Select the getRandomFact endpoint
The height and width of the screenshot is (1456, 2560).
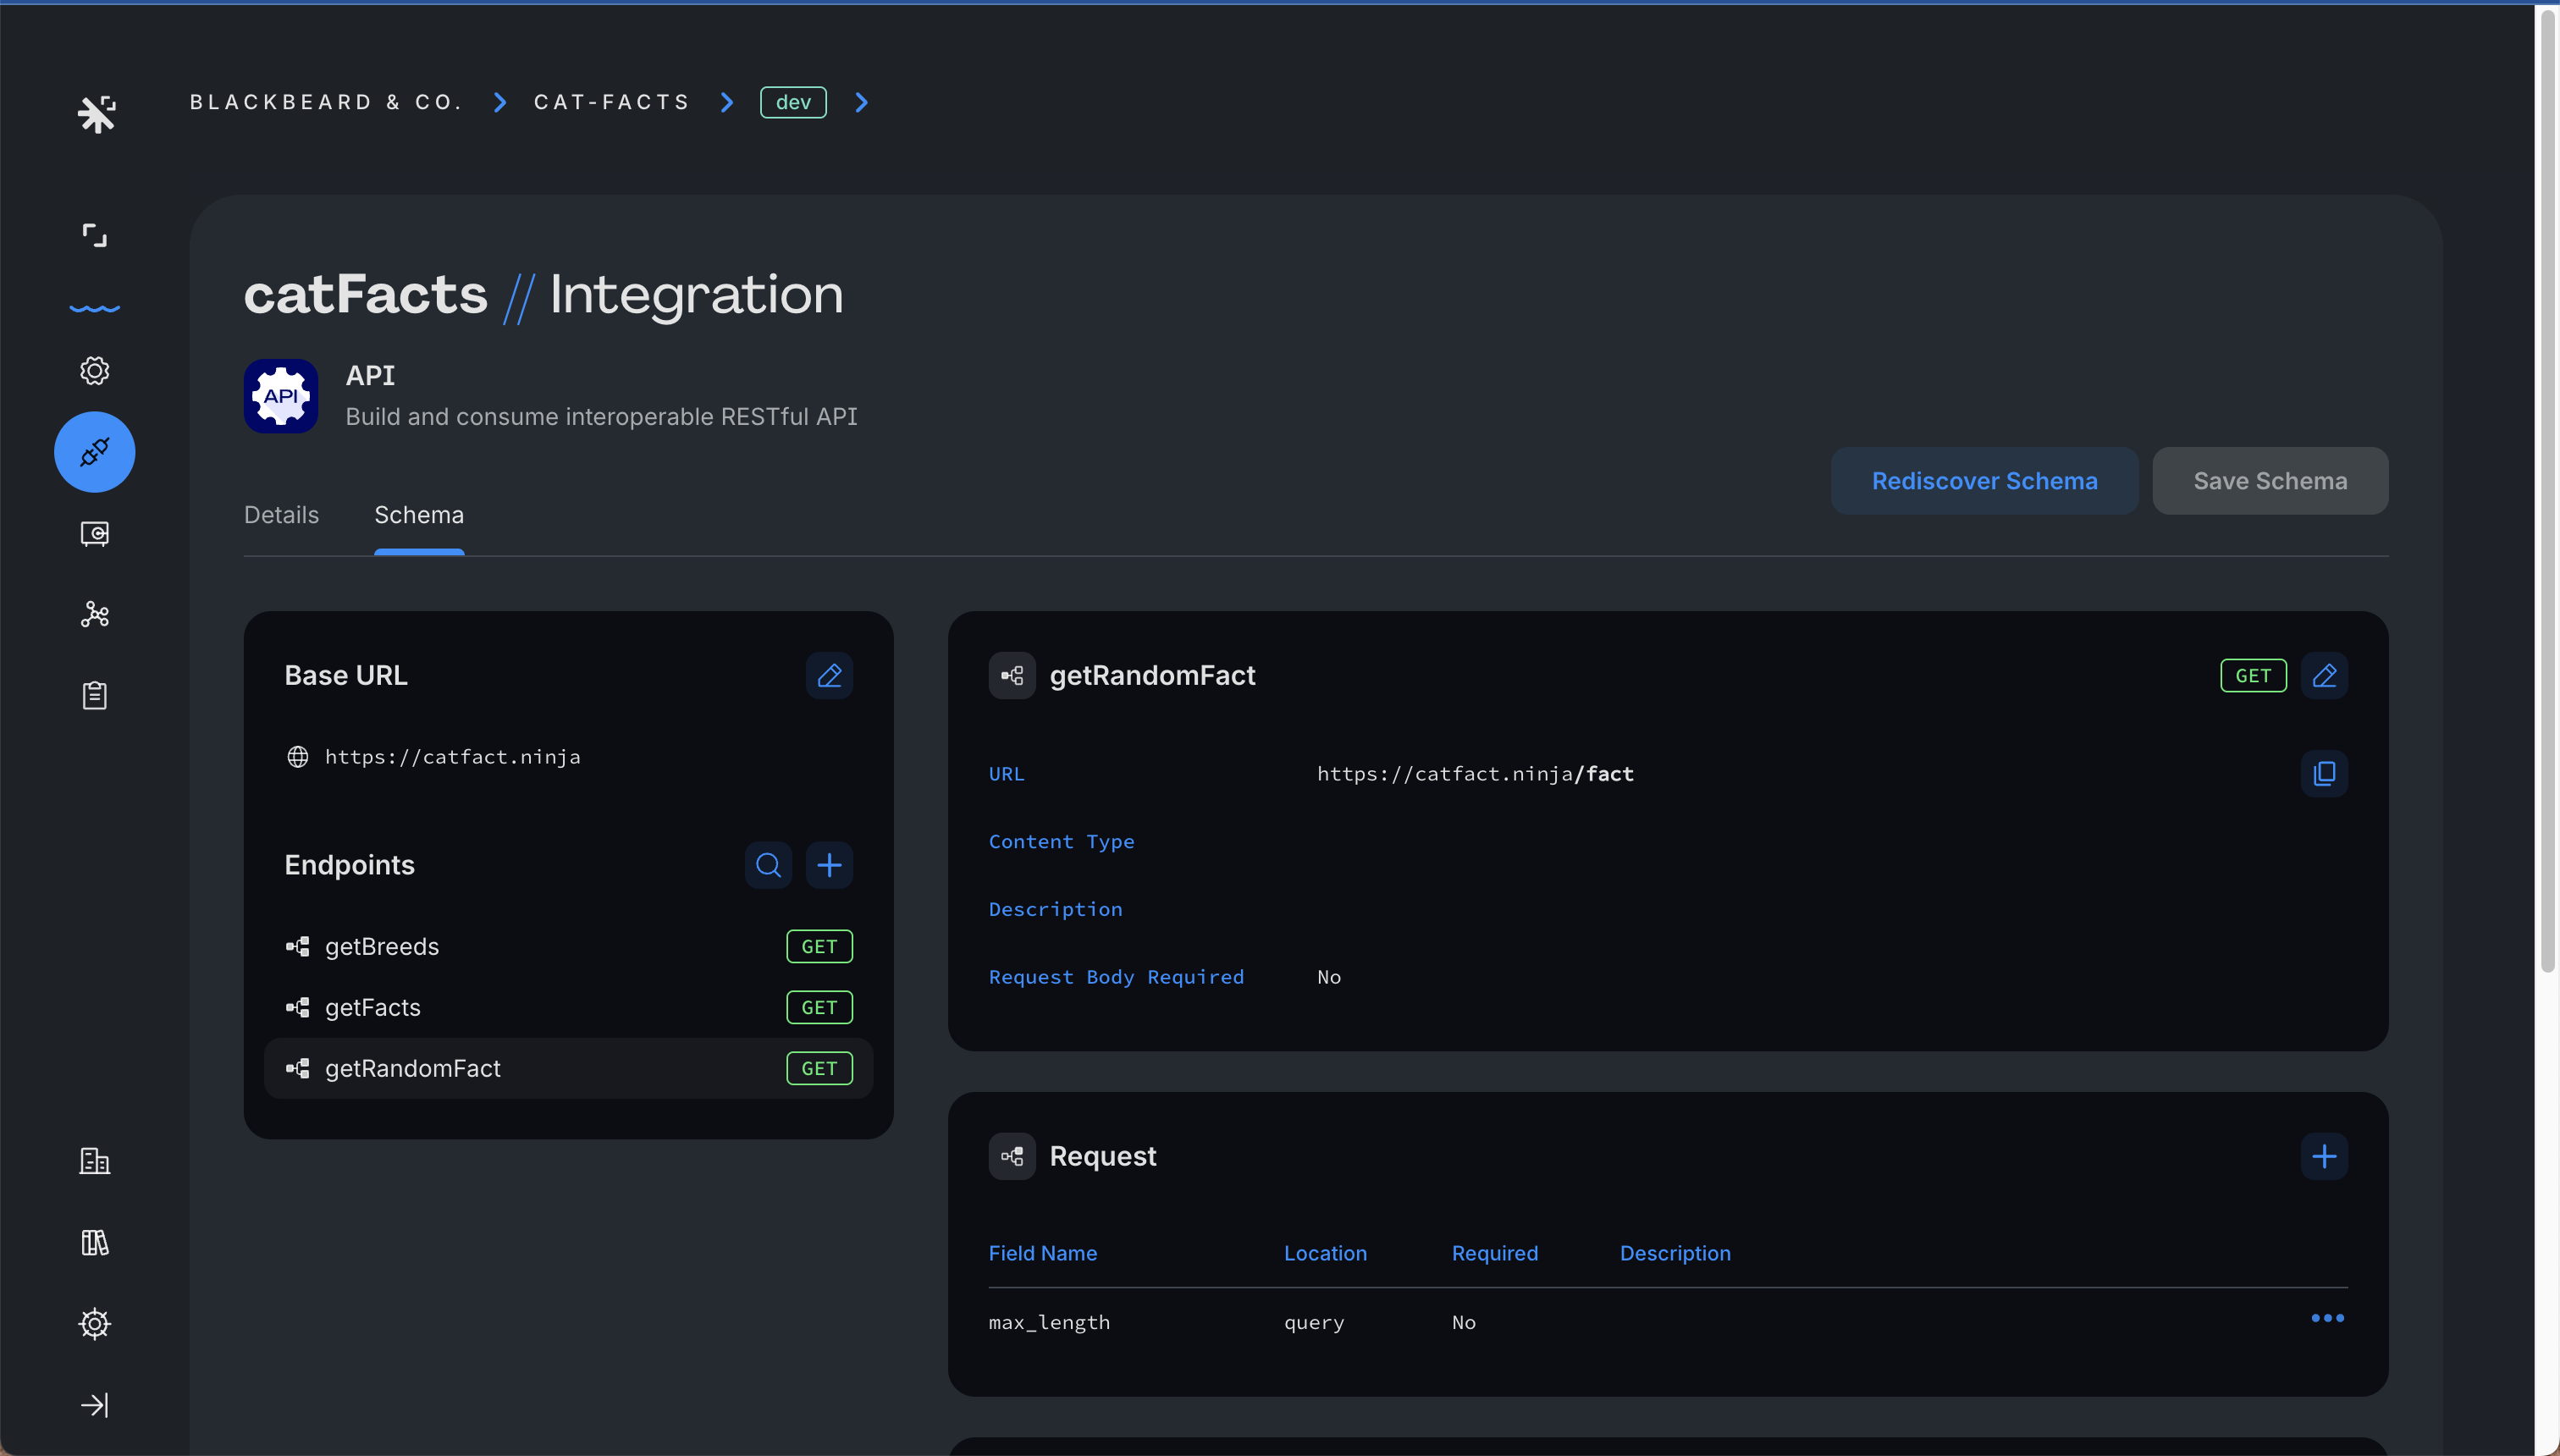click(568, 1068)
